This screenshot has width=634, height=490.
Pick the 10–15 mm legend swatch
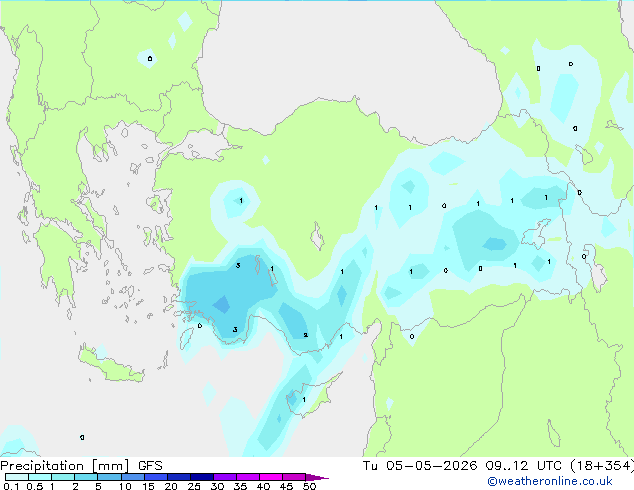(132, 477)
